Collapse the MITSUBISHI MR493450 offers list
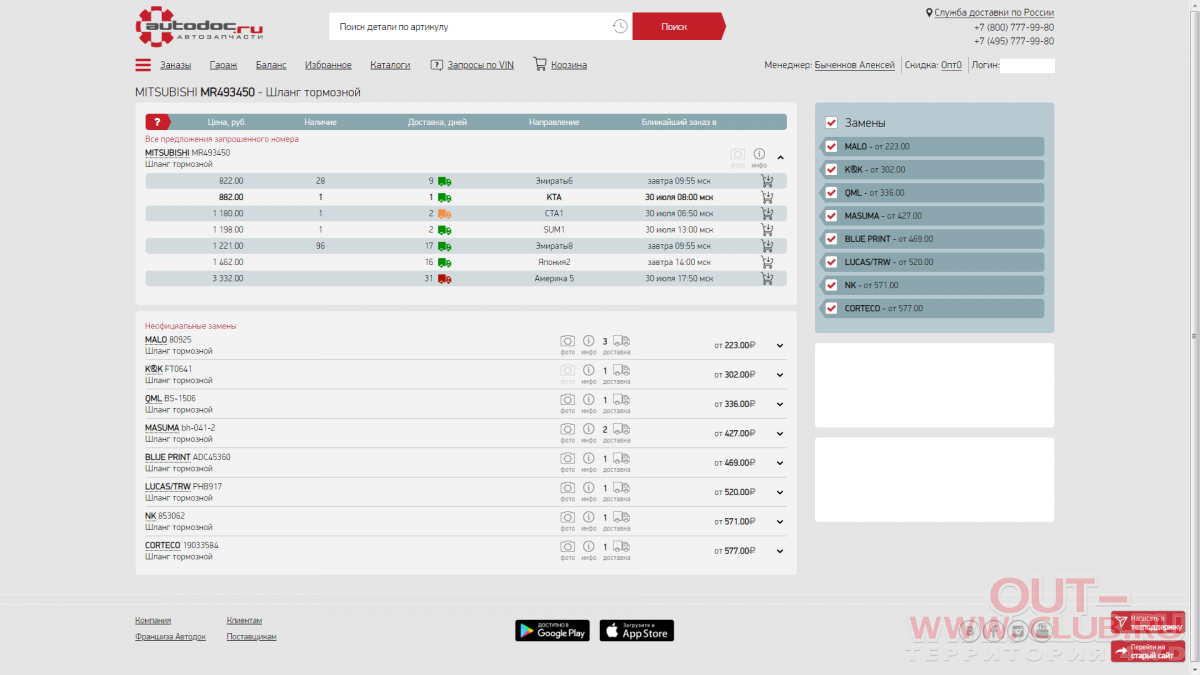 (780, 157)
